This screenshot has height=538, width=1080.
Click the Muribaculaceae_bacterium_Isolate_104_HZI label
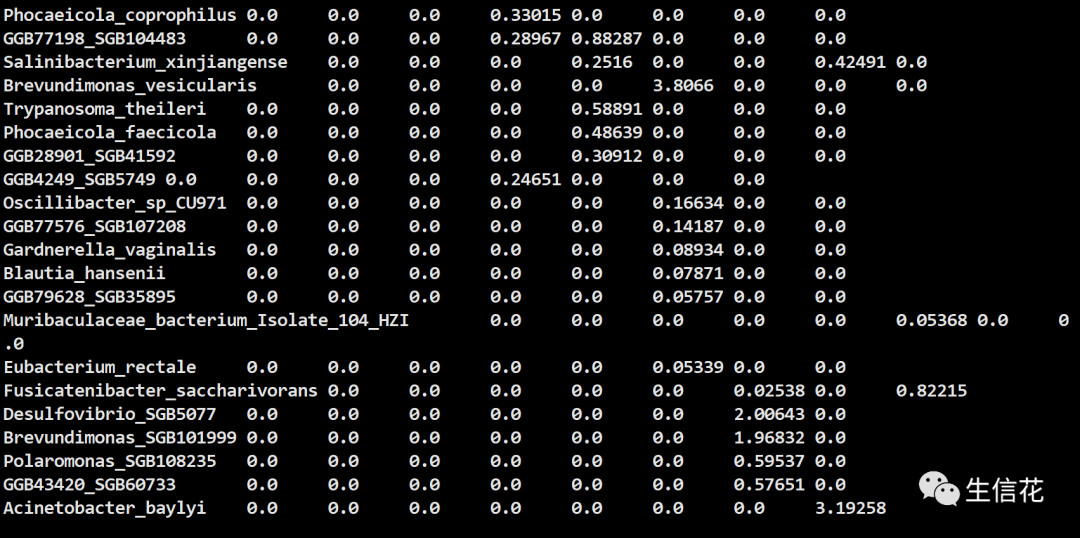pos(206,320)
